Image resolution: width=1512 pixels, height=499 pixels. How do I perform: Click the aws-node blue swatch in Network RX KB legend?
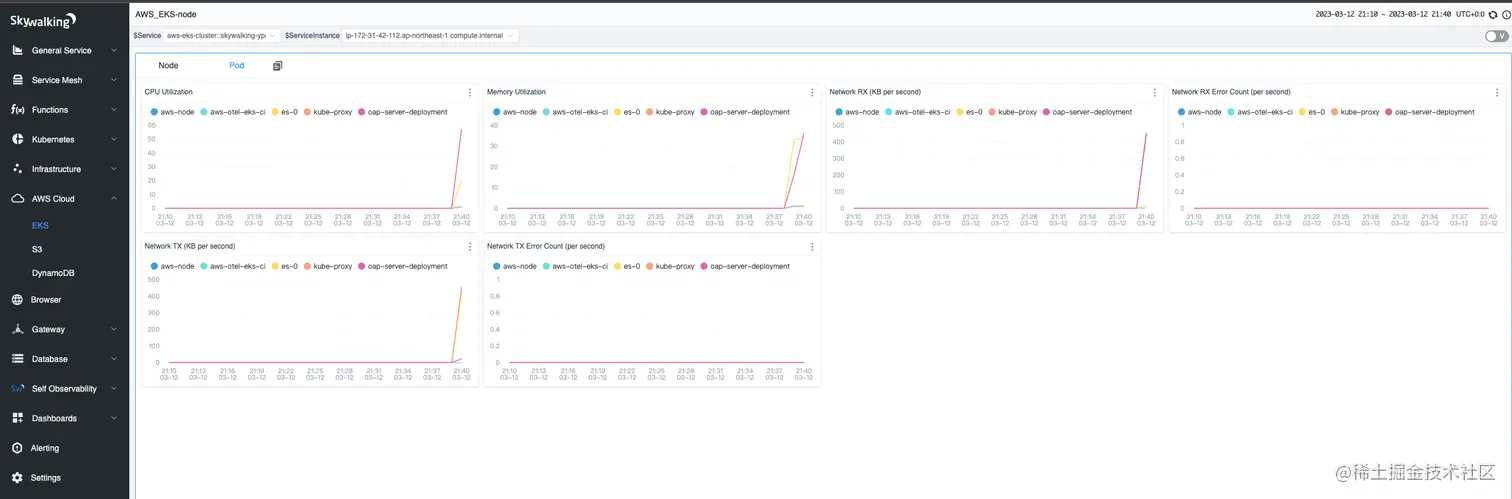838,112
